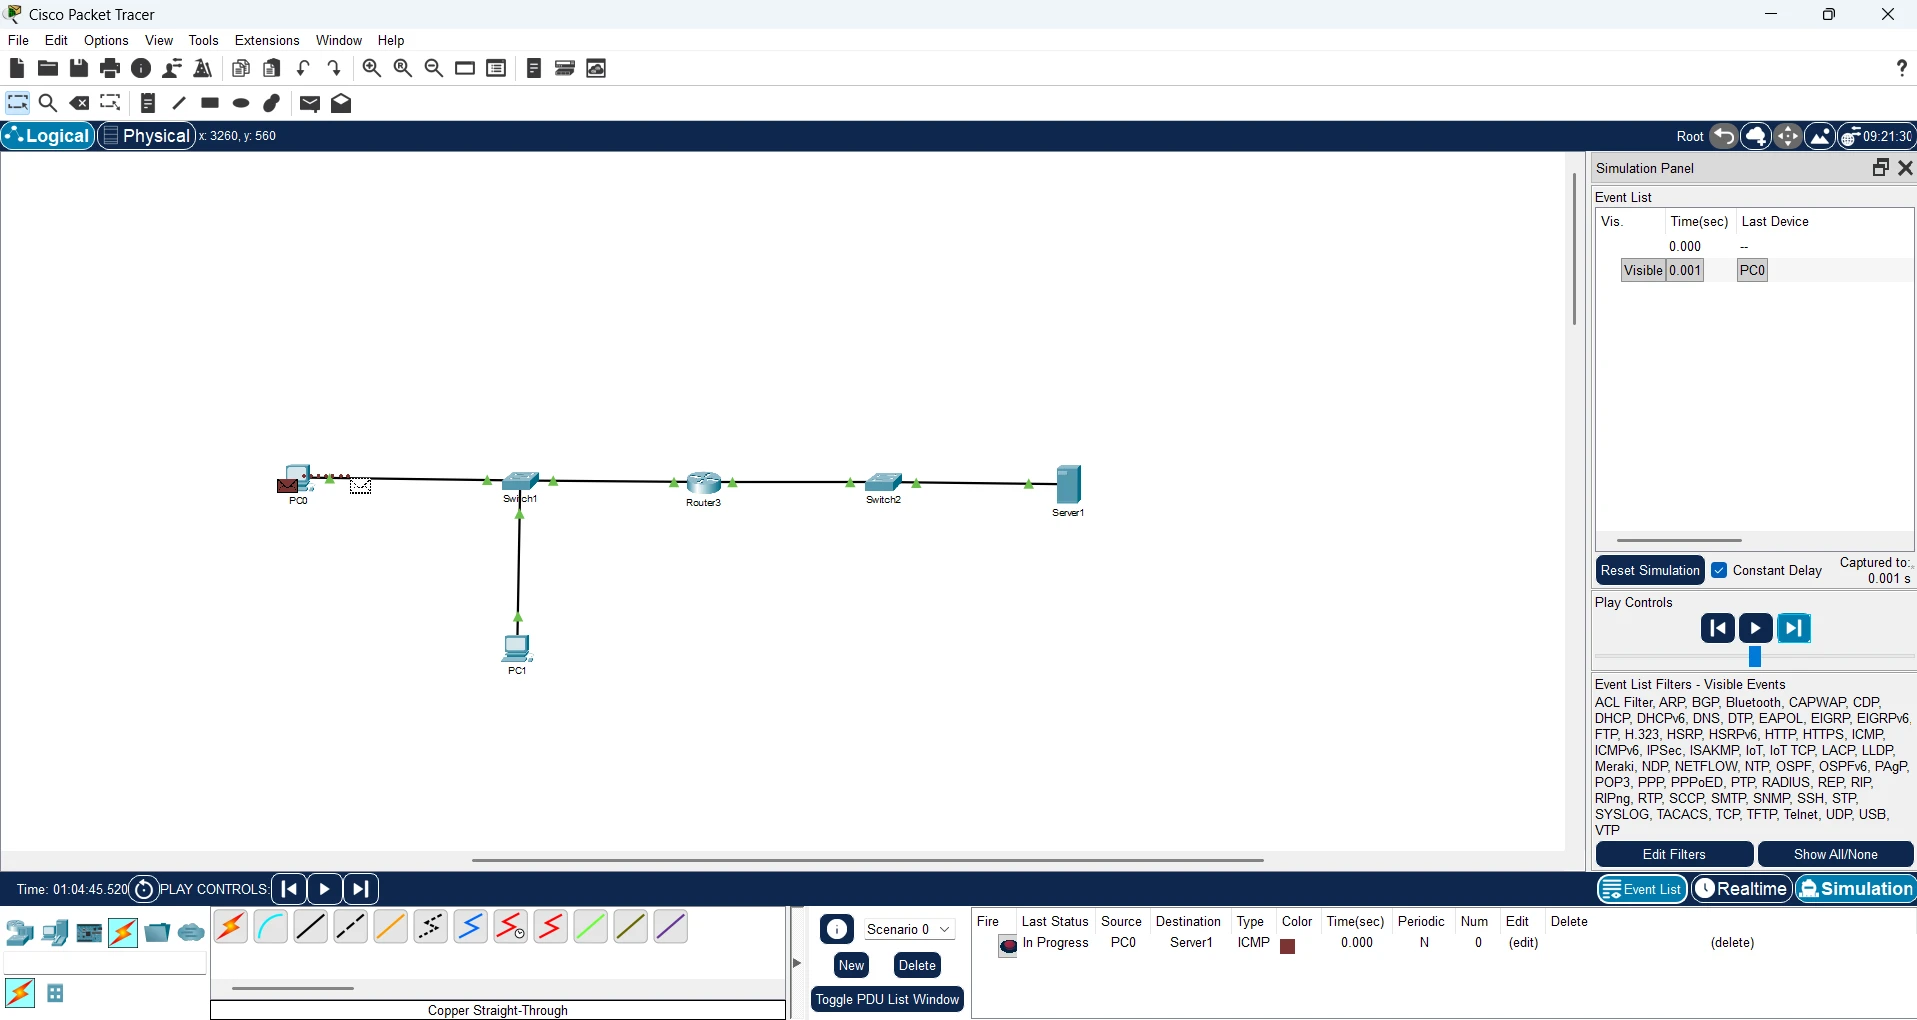Screen dimensions: 1917x1020
Task: Open the Extensions menu
Action: coord(267,40)
